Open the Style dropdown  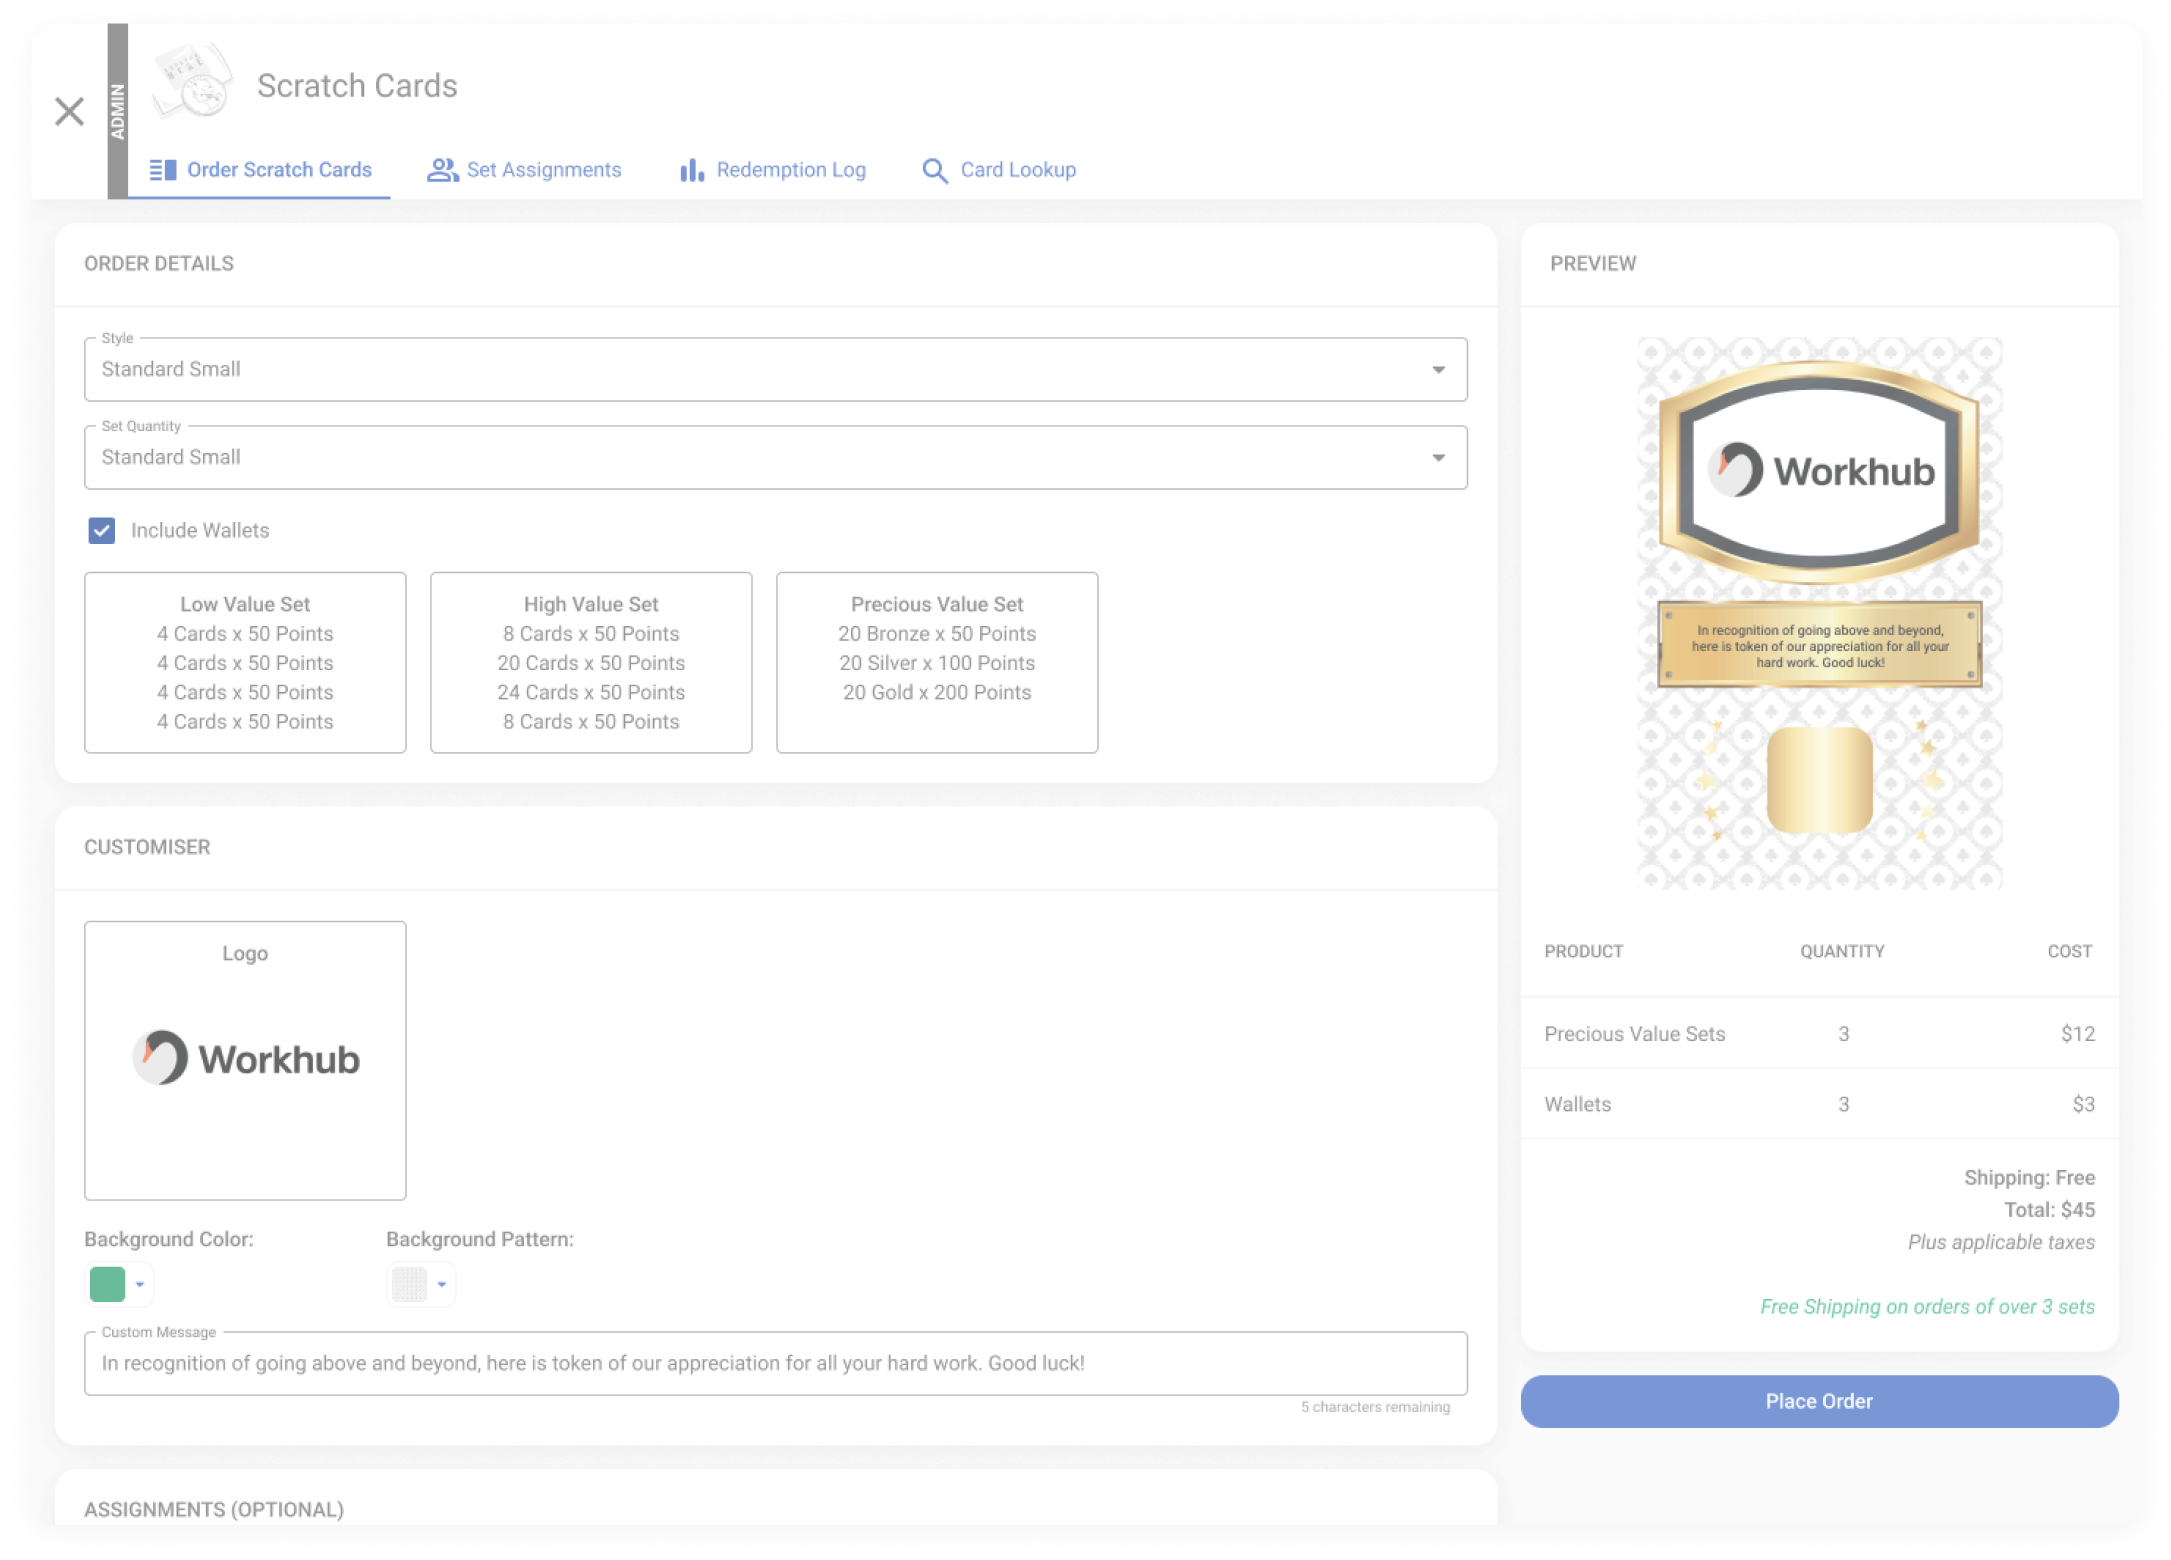coord(775,369)
